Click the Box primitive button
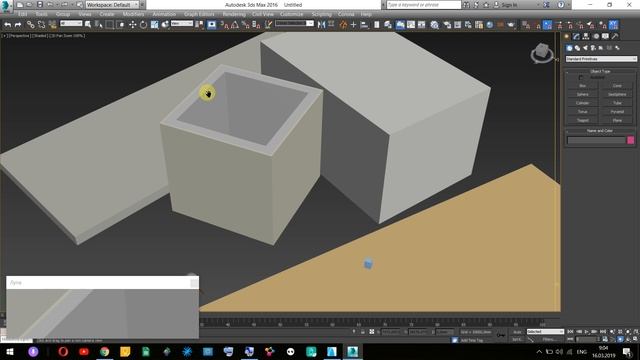Image resolution: width=640 pixels, height=360 pixels. [x=582, y=86]
